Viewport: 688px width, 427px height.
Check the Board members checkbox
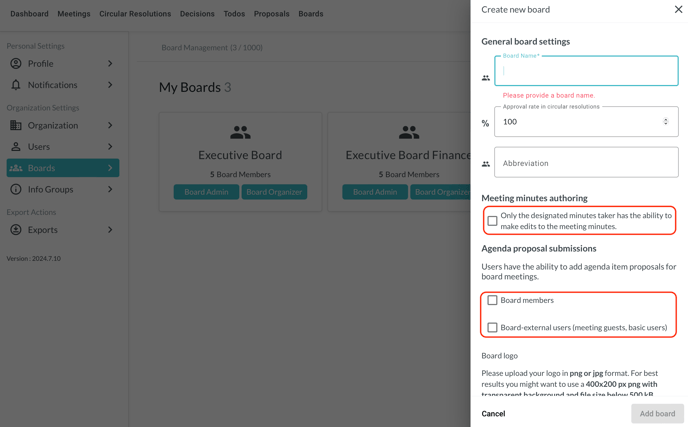(492, 300)
